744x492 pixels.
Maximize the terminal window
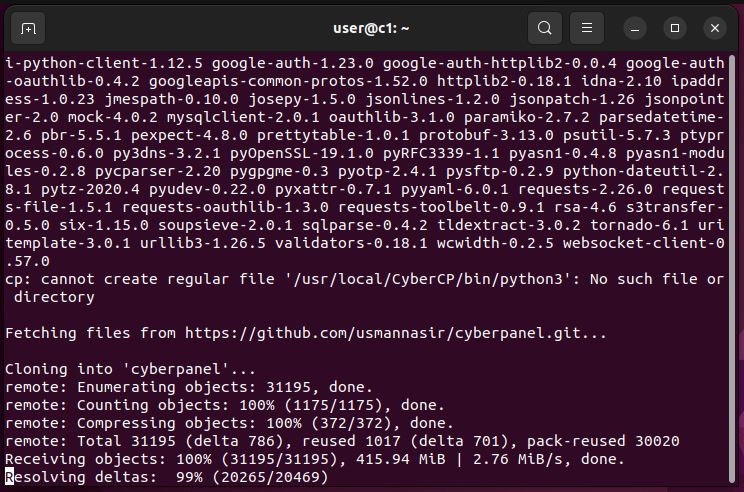click(x=675, y=28)
